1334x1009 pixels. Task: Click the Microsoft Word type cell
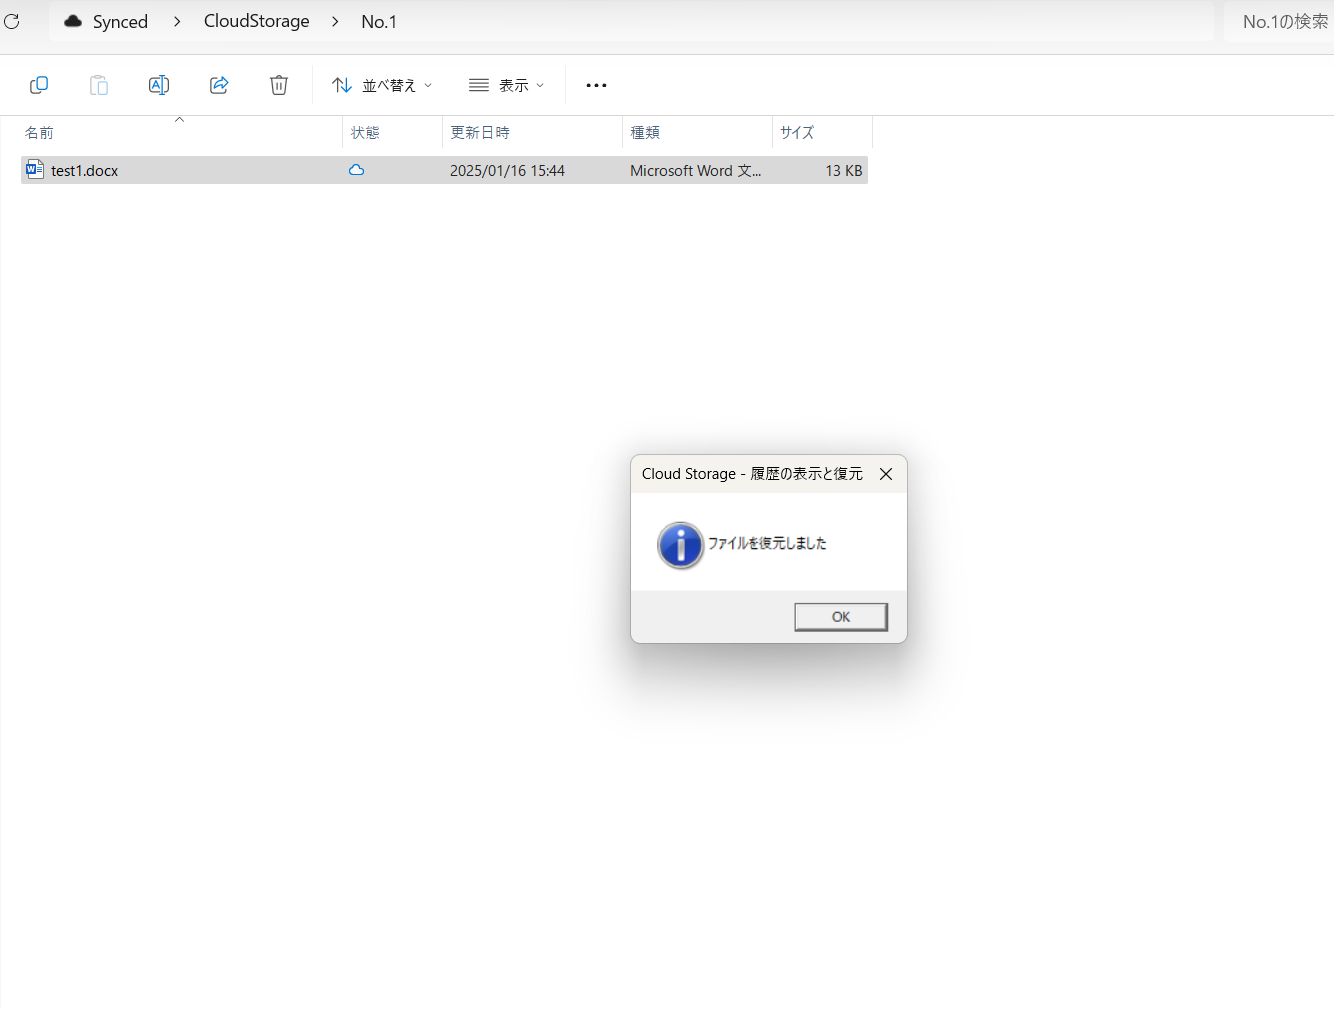[x=696, y=171]
